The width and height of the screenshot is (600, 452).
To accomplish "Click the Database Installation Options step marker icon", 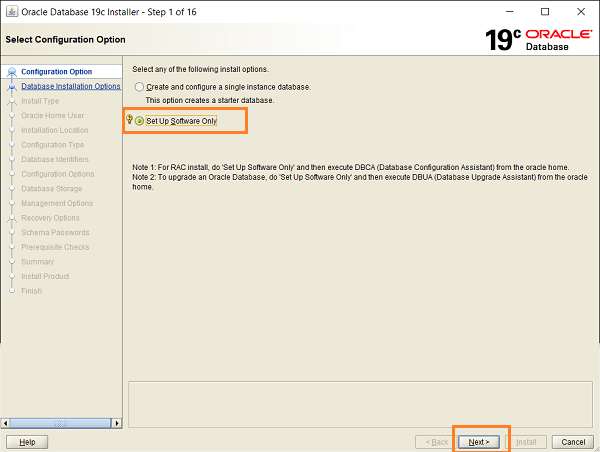I will [12, 87].
